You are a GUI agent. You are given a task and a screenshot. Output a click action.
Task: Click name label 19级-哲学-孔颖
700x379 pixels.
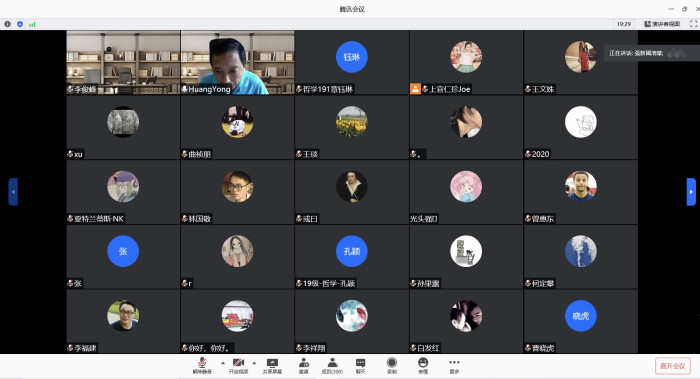coord(329,283)
